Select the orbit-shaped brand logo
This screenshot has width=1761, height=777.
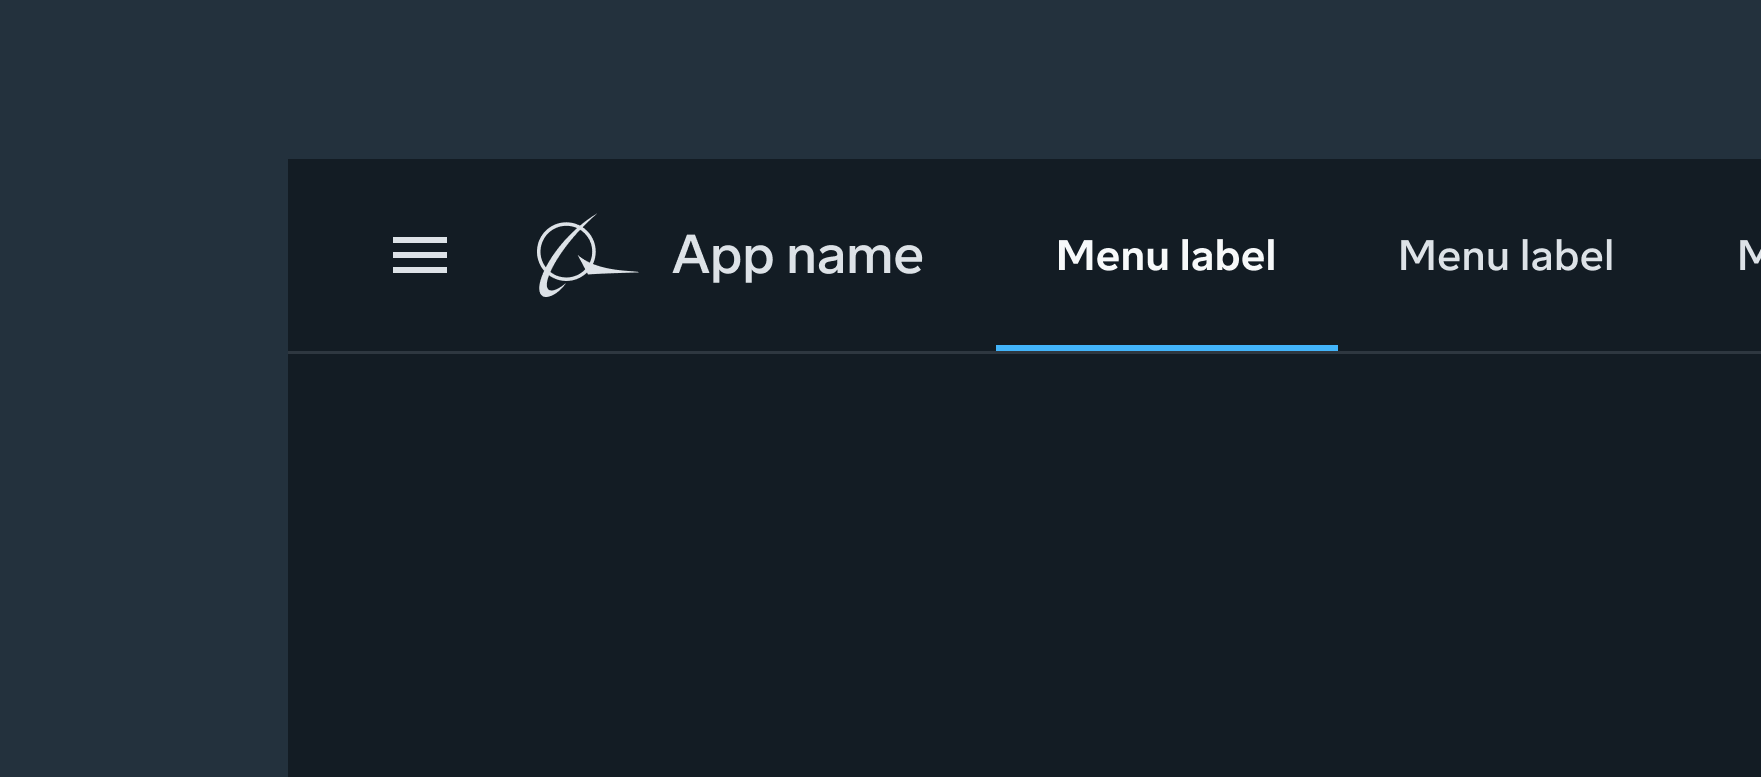click(x=584, y=256)
